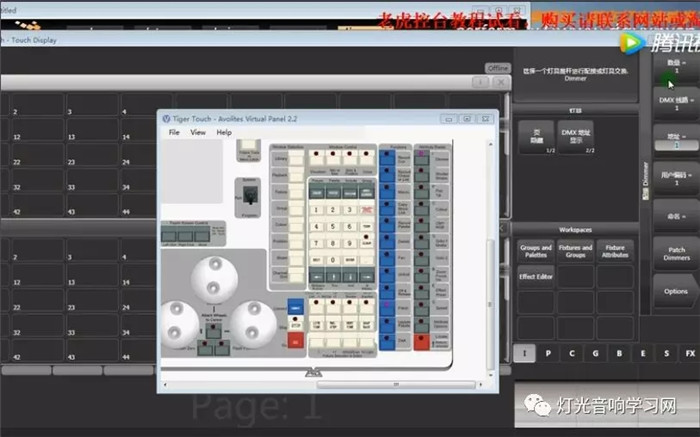Select the Dimmer attribute bank button
The height and width of the screenshot is (437, 700).
pyautogui.click(x=421, y=158)
